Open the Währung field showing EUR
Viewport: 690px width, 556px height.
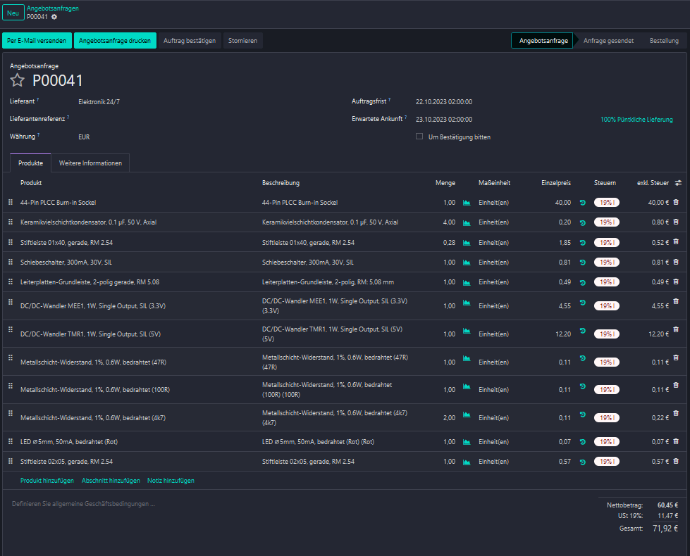(84, 136)
